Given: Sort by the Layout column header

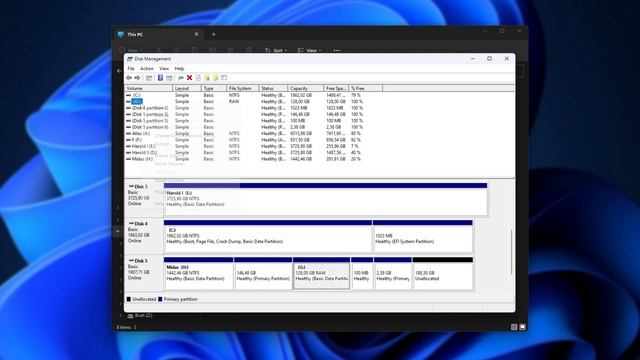Looking at the screenshot, I should click(x=187, y=88).
